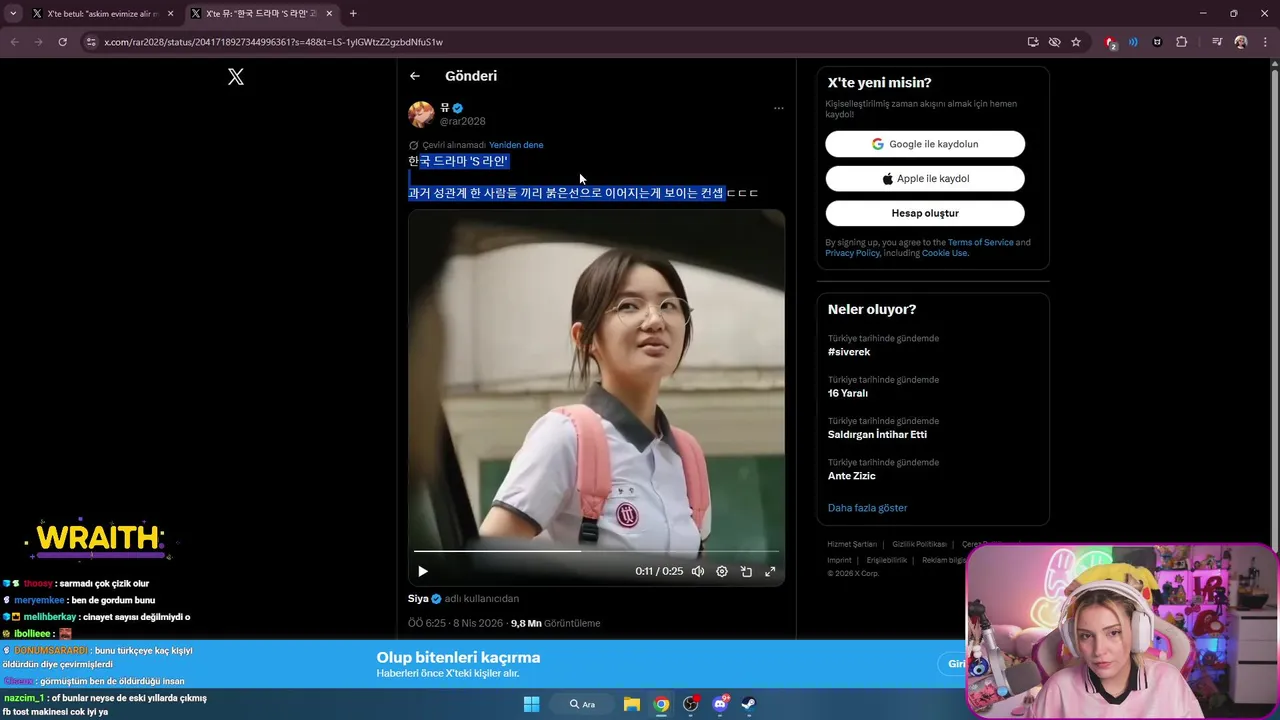Viewport: 1280px width, 720px height.
Task: Open Imprint footer link
Action: (x=839, y=560)
